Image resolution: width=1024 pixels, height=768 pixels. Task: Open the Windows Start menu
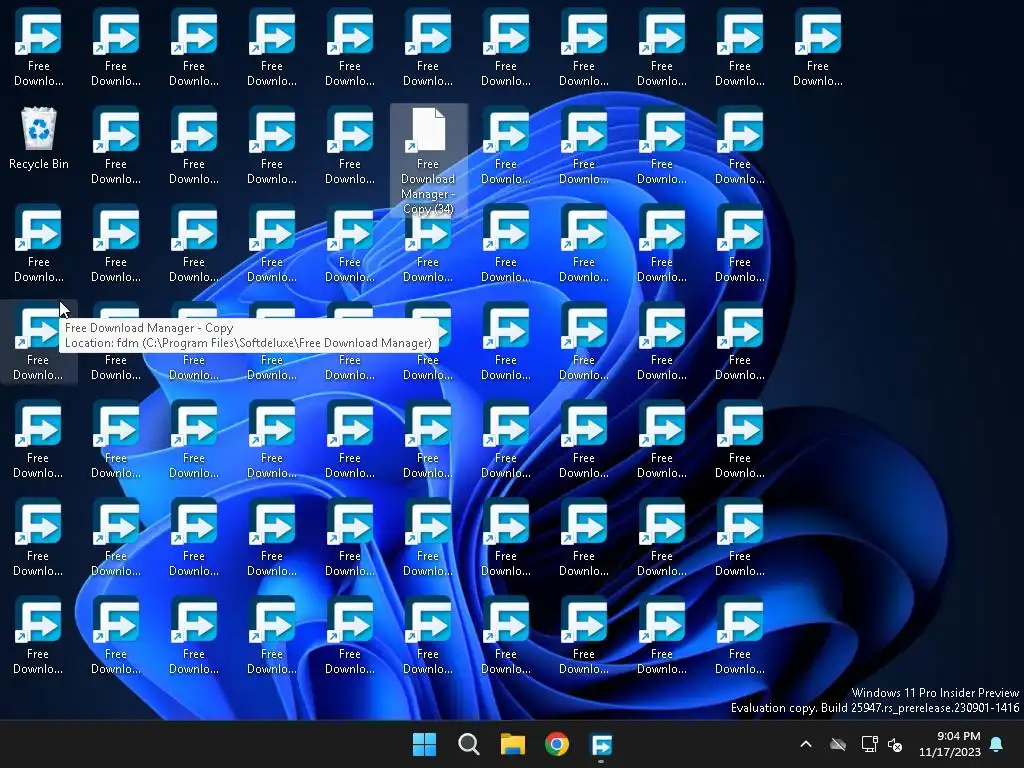(424, 744)
